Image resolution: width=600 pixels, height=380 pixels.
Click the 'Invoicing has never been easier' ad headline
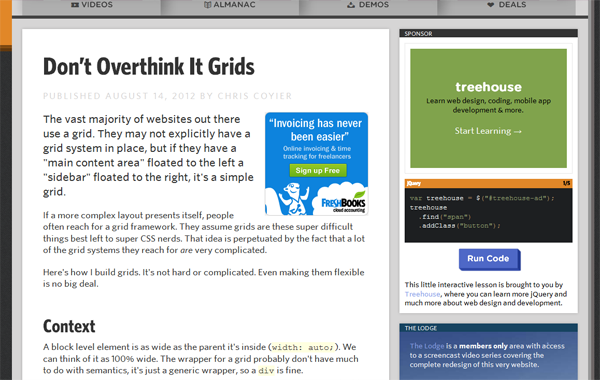point(316,130)
